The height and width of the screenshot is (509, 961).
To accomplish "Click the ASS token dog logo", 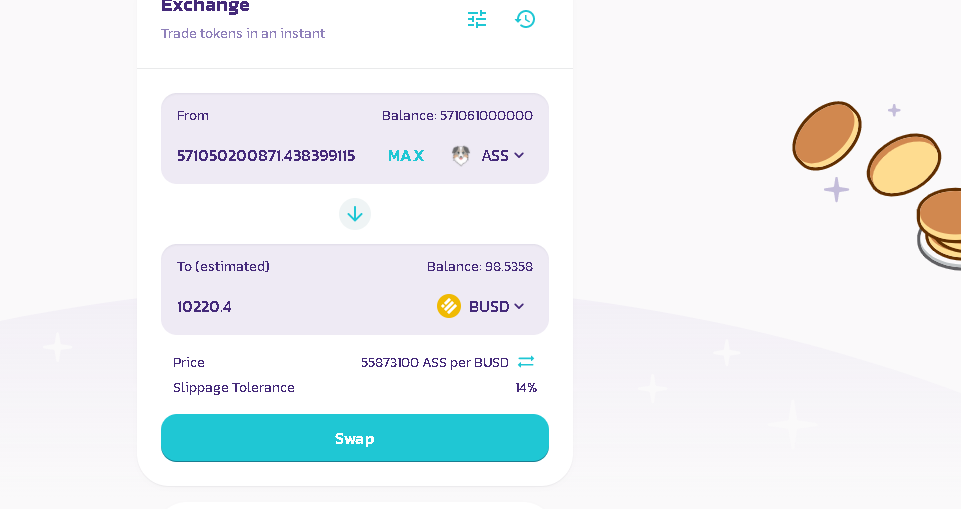I will click(x=460, y=156).
